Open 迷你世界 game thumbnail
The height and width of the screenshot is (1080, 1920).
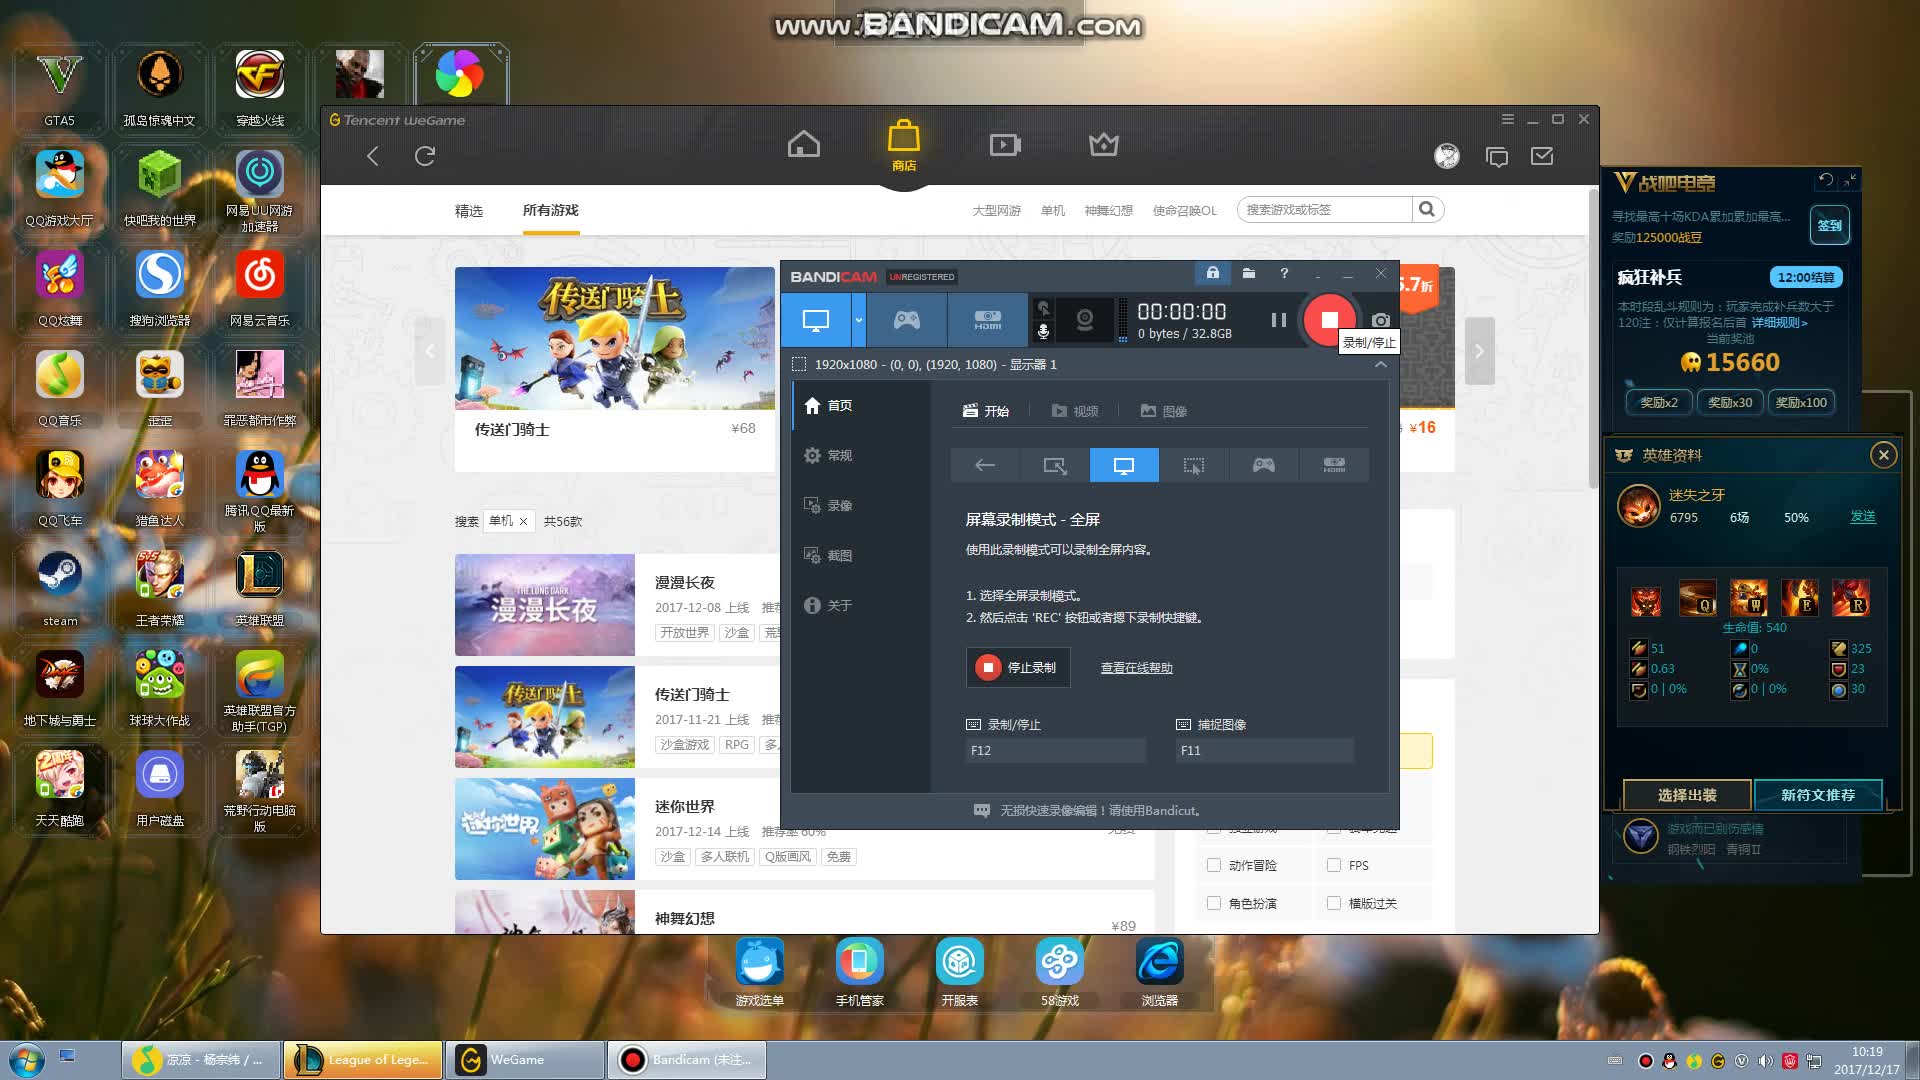[545, 829]
